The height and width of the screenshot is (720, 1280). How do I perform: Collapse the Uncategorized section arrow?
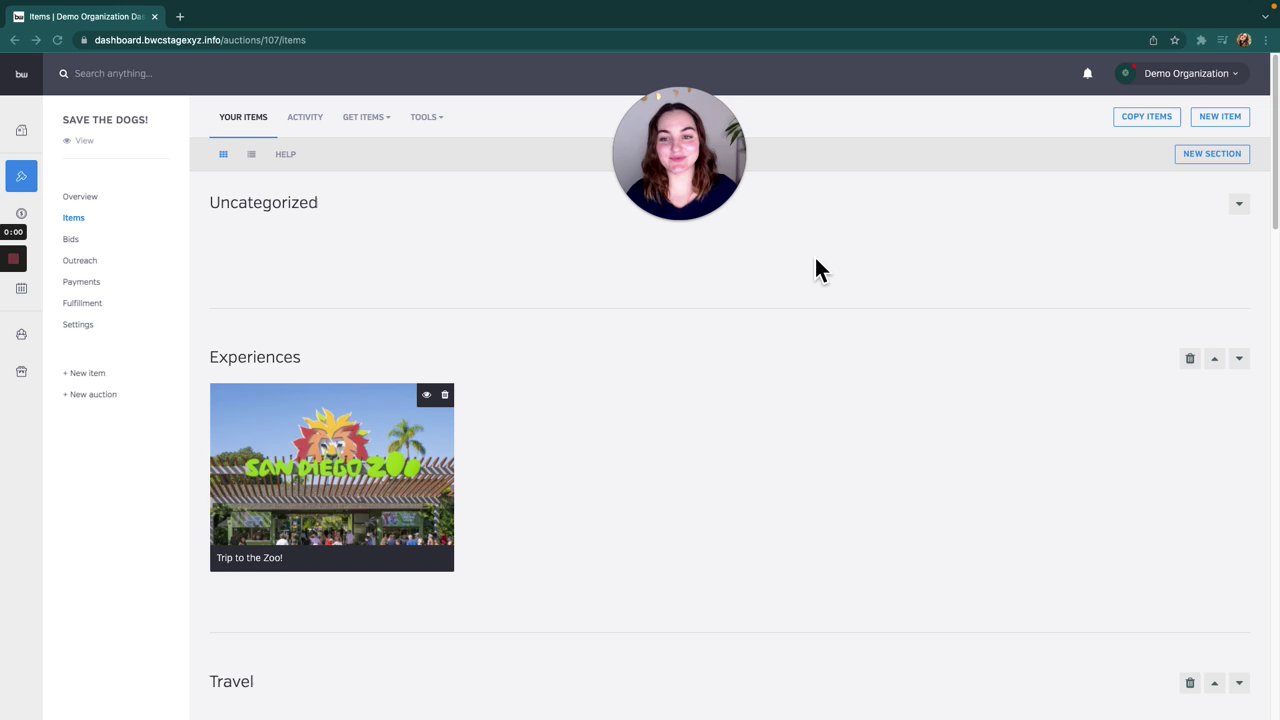coord(1239,204)
